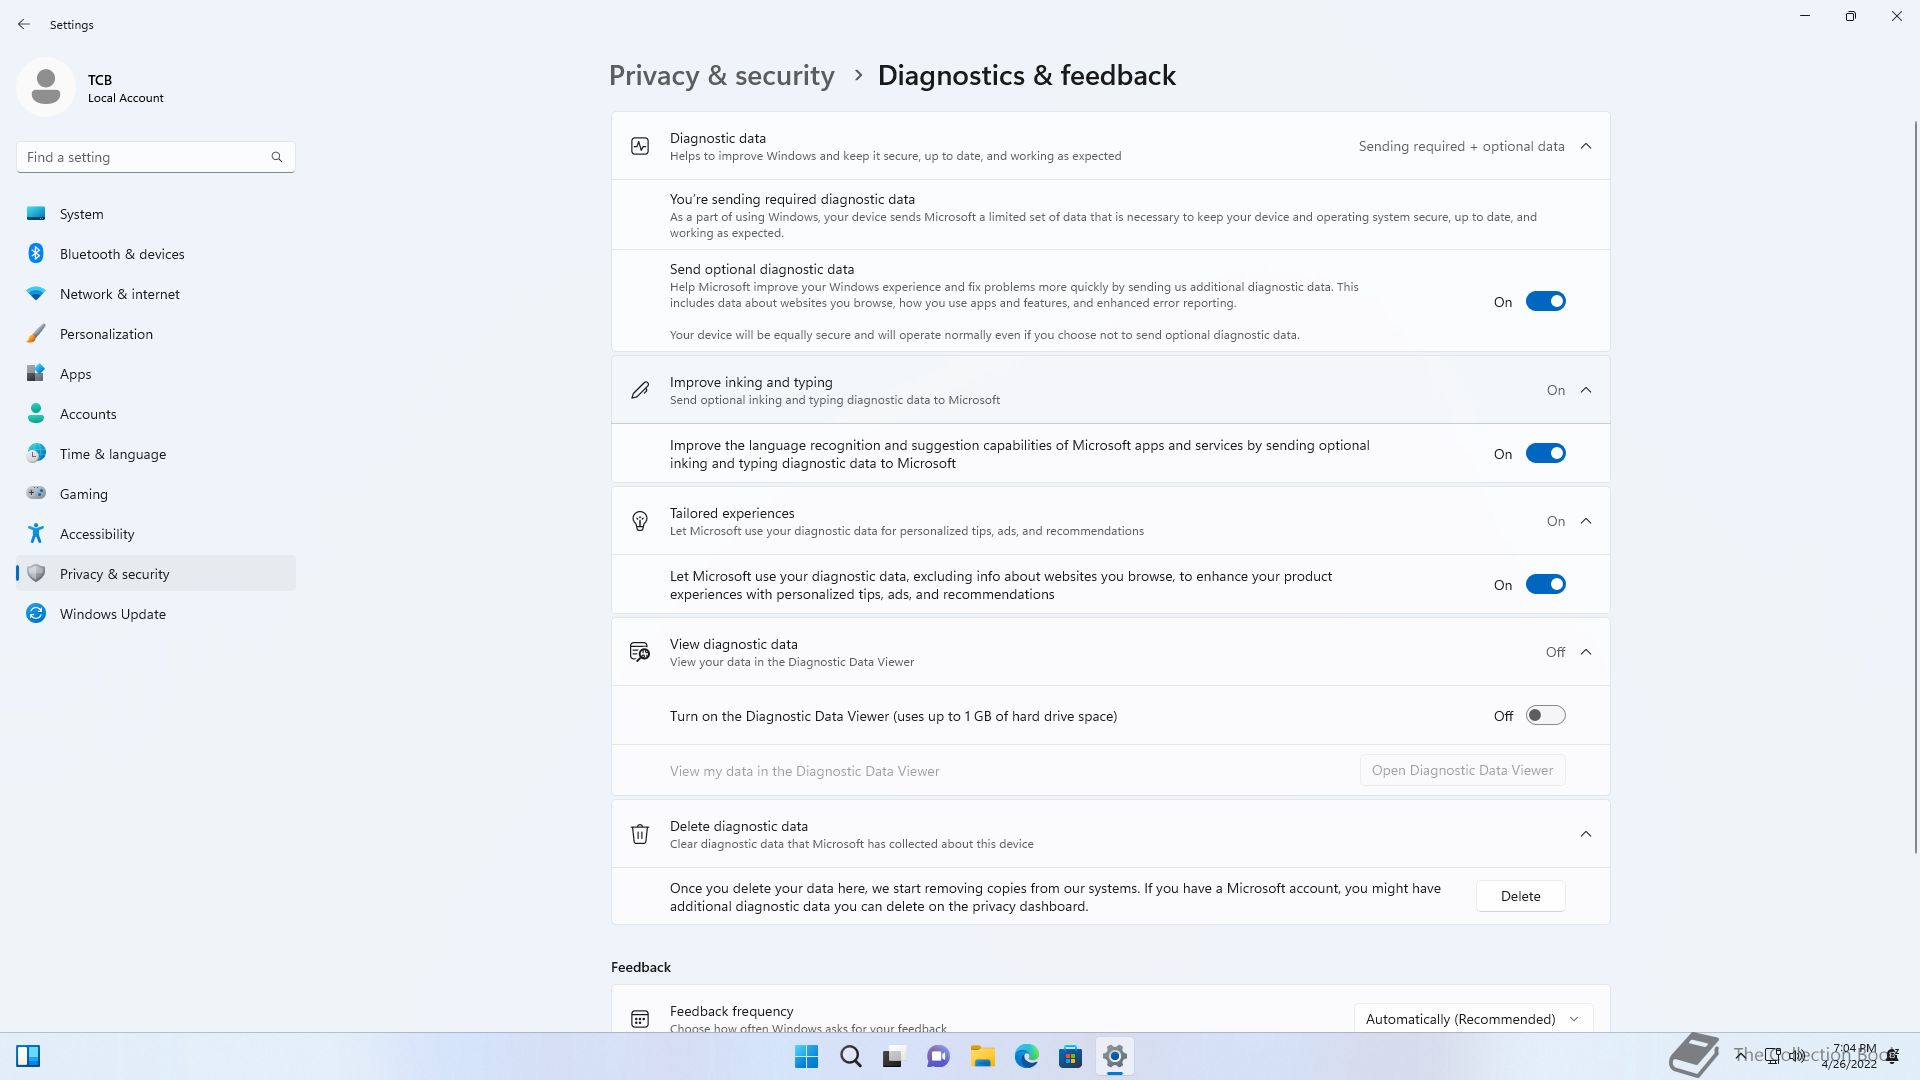Select Bluetooth & devices in sidebar
The width and height of the screenshot is (1920, 1080).
(x=156, y=254)
